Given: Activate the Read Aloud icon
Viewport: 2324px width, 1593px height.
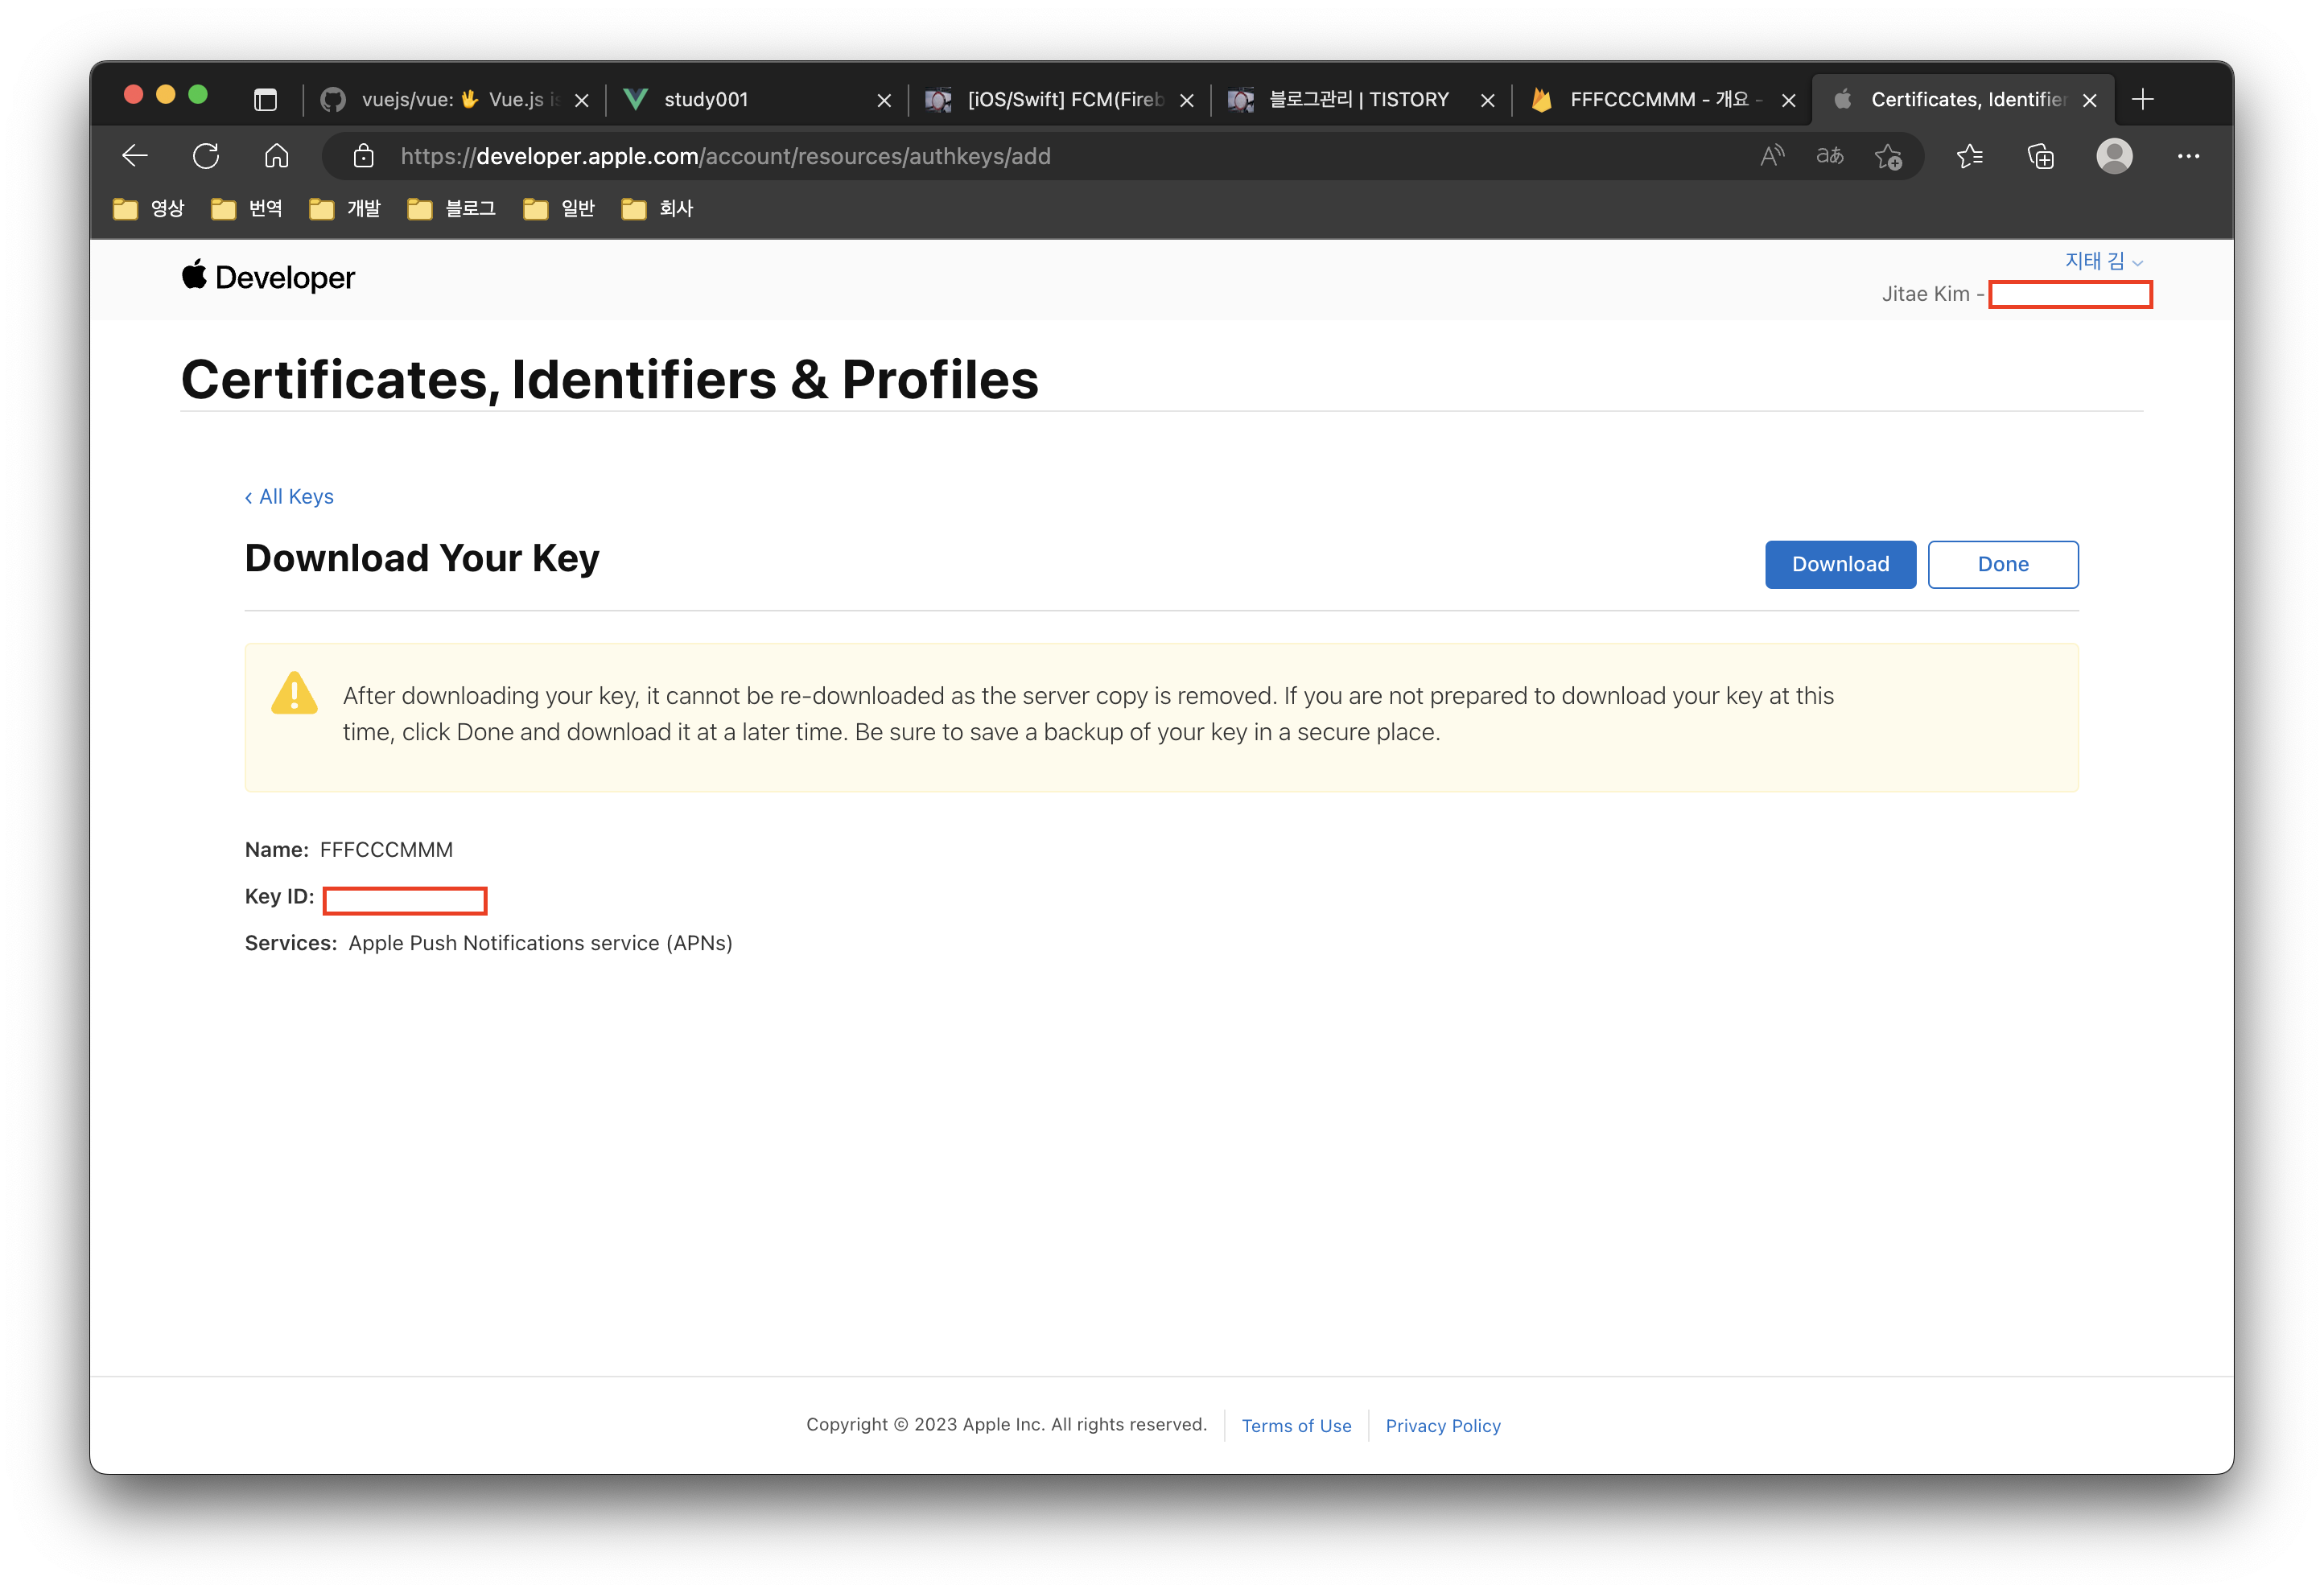Looking at the screenshot, I should tap(1772, 156).
